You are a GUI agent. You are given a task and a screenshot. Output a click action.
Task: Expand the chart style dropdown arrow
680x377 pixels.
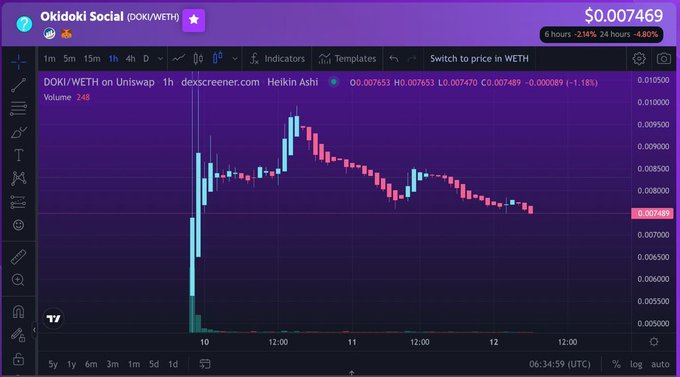pyautogui.click(x=235, y=59)
